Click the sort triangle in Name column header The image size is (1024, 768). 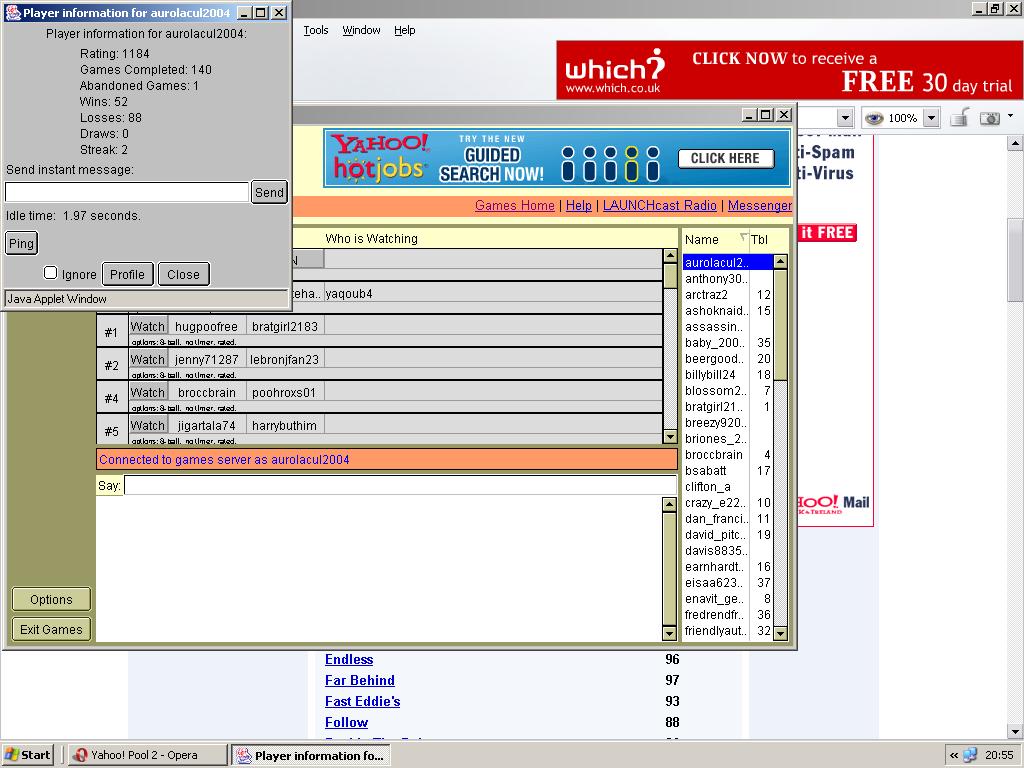743,238
